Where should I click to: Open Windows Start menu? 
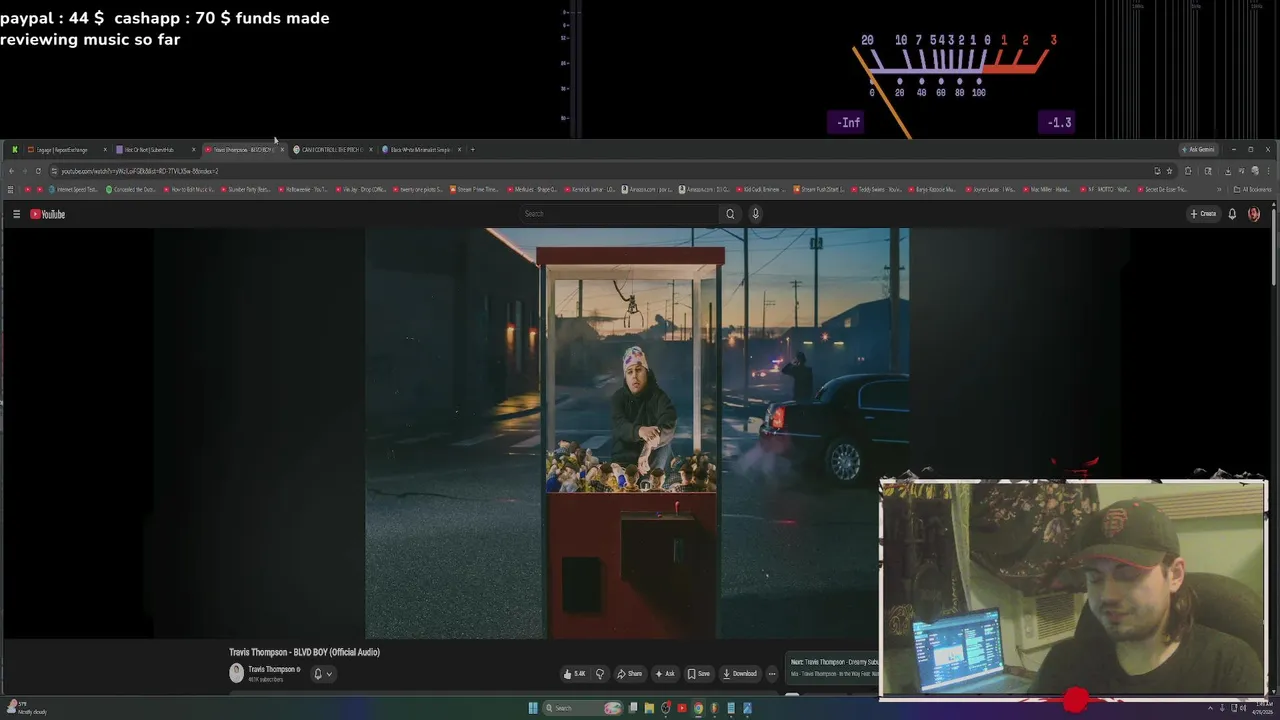(533, 708)
